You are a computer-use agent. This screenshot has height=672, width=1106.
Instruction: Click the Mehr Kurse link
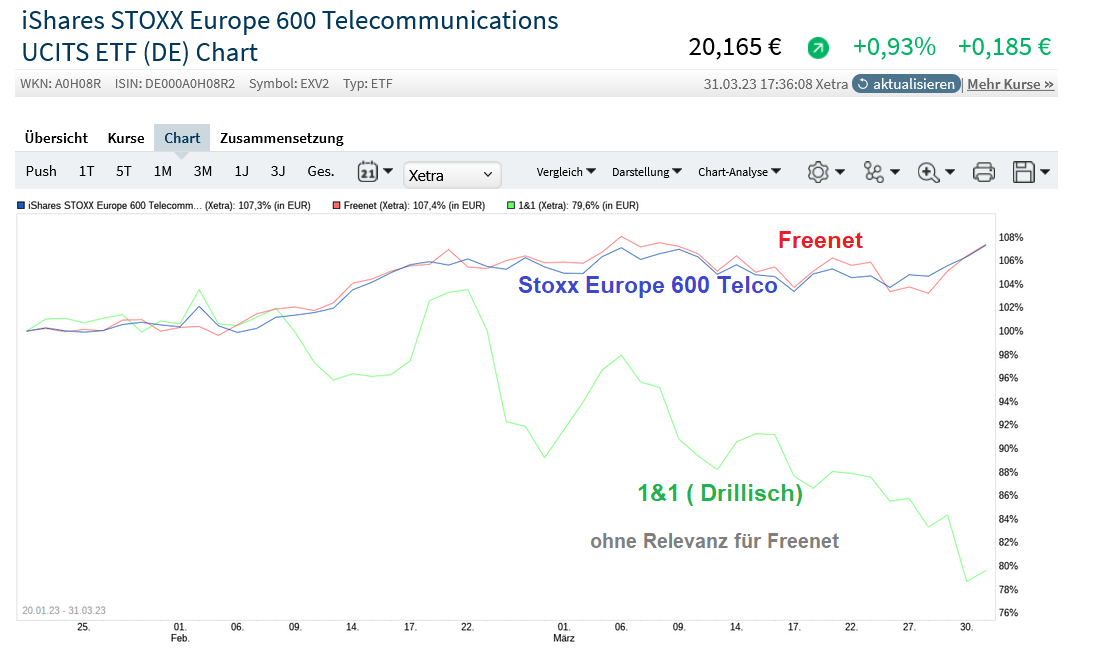pyautogui.click(x=1010, y=84)
